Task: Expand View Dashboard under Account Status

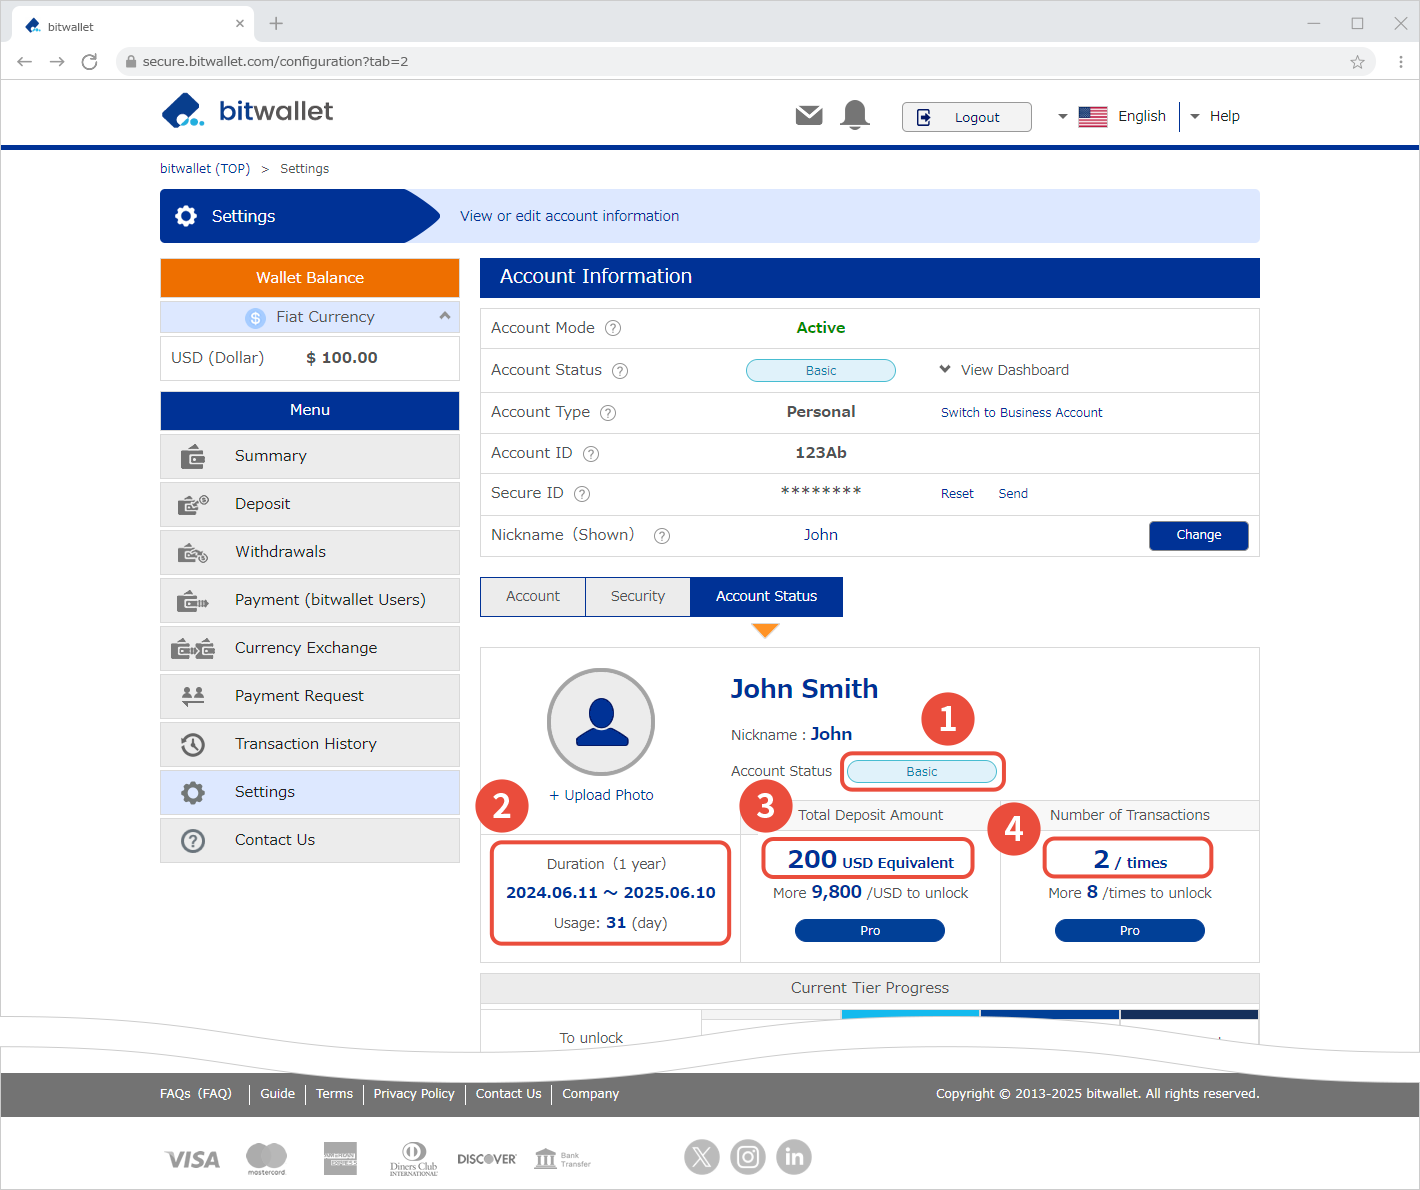Action: click(1004, 370)
